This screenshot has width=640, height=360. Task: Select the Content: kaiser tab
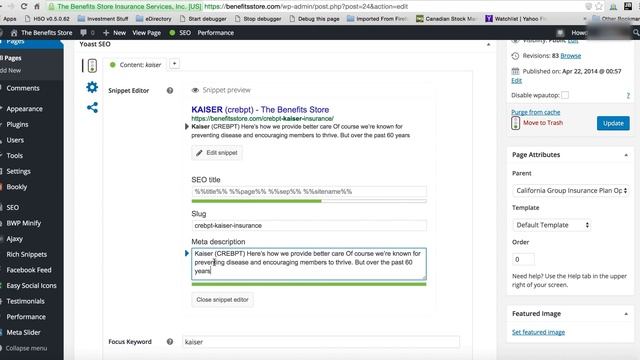(x=136, y=65)
